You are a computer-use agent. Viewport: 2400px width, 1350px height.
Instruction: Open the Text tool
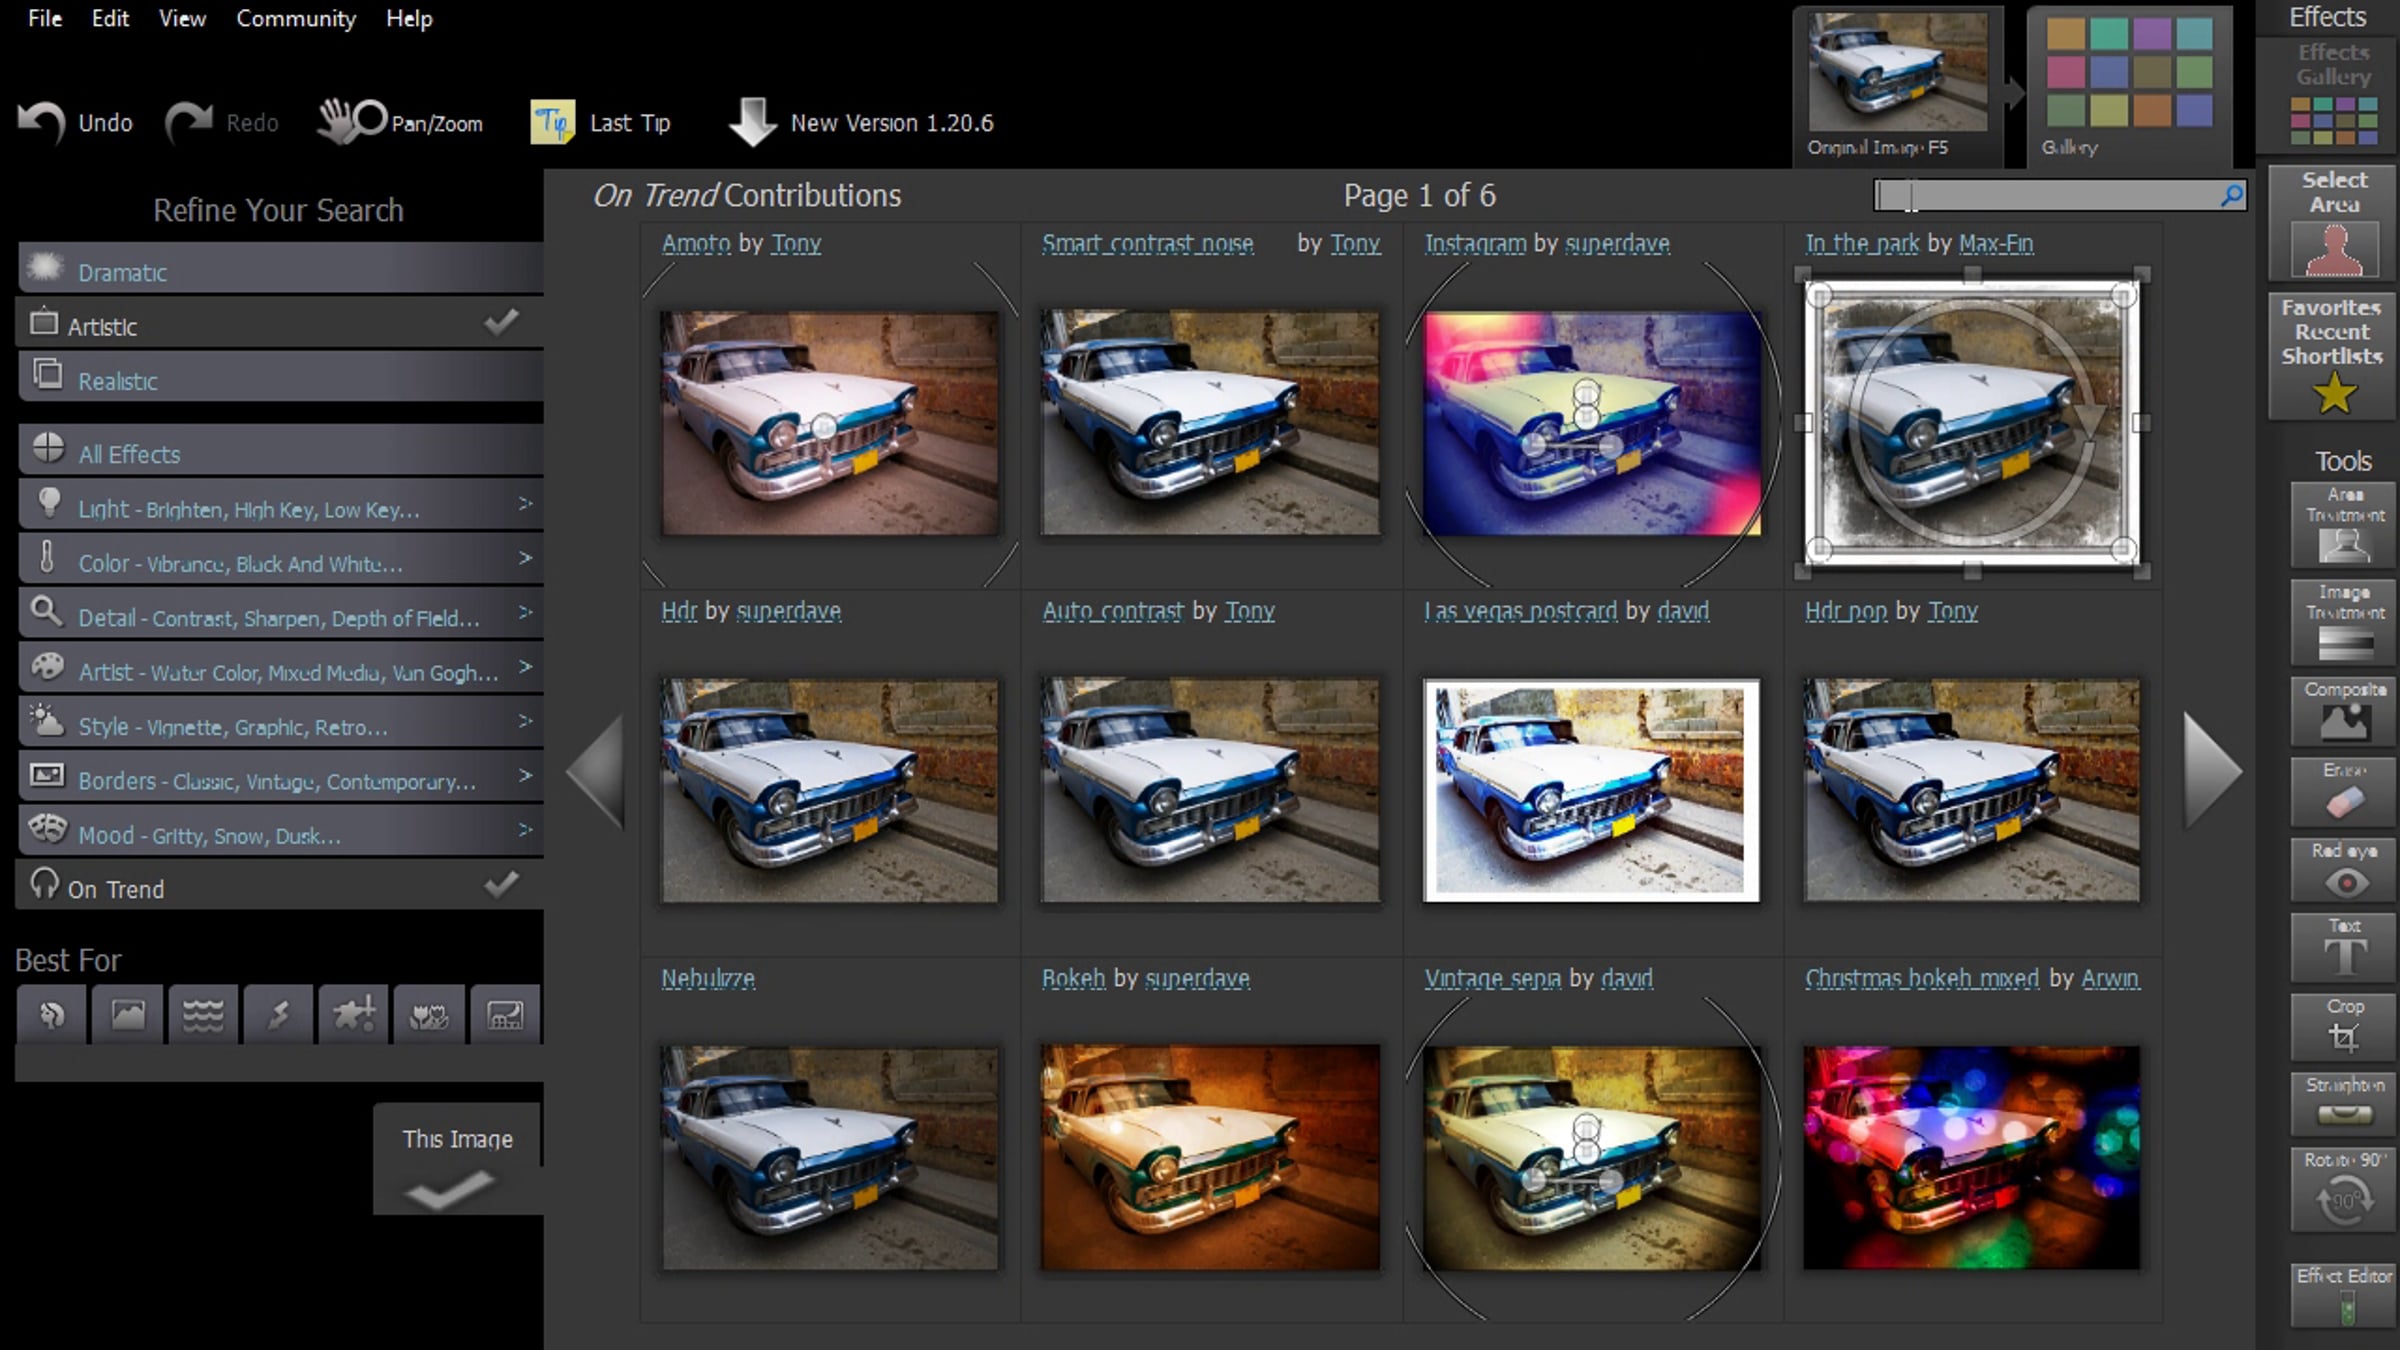2344,949
